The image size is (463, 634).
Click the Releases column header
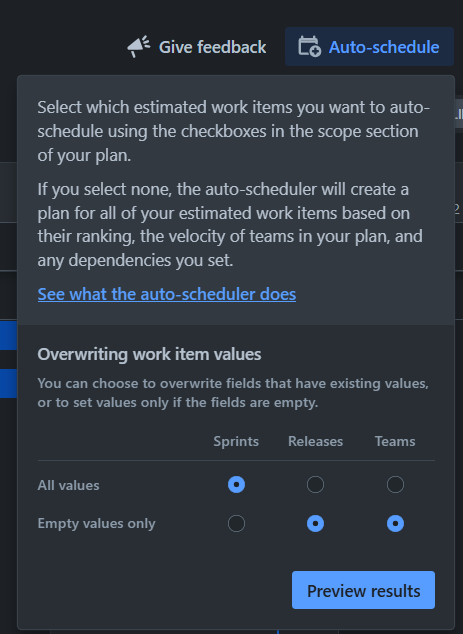click(x=315, y=441)
